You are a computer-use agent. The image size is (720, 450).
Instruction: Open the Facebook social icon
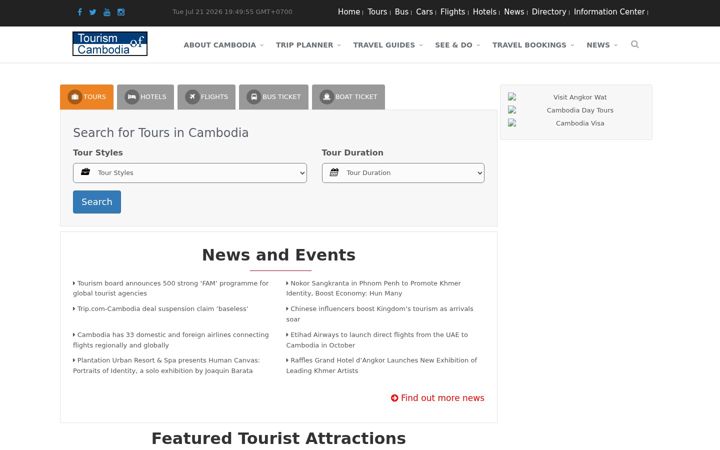point(80,12)
